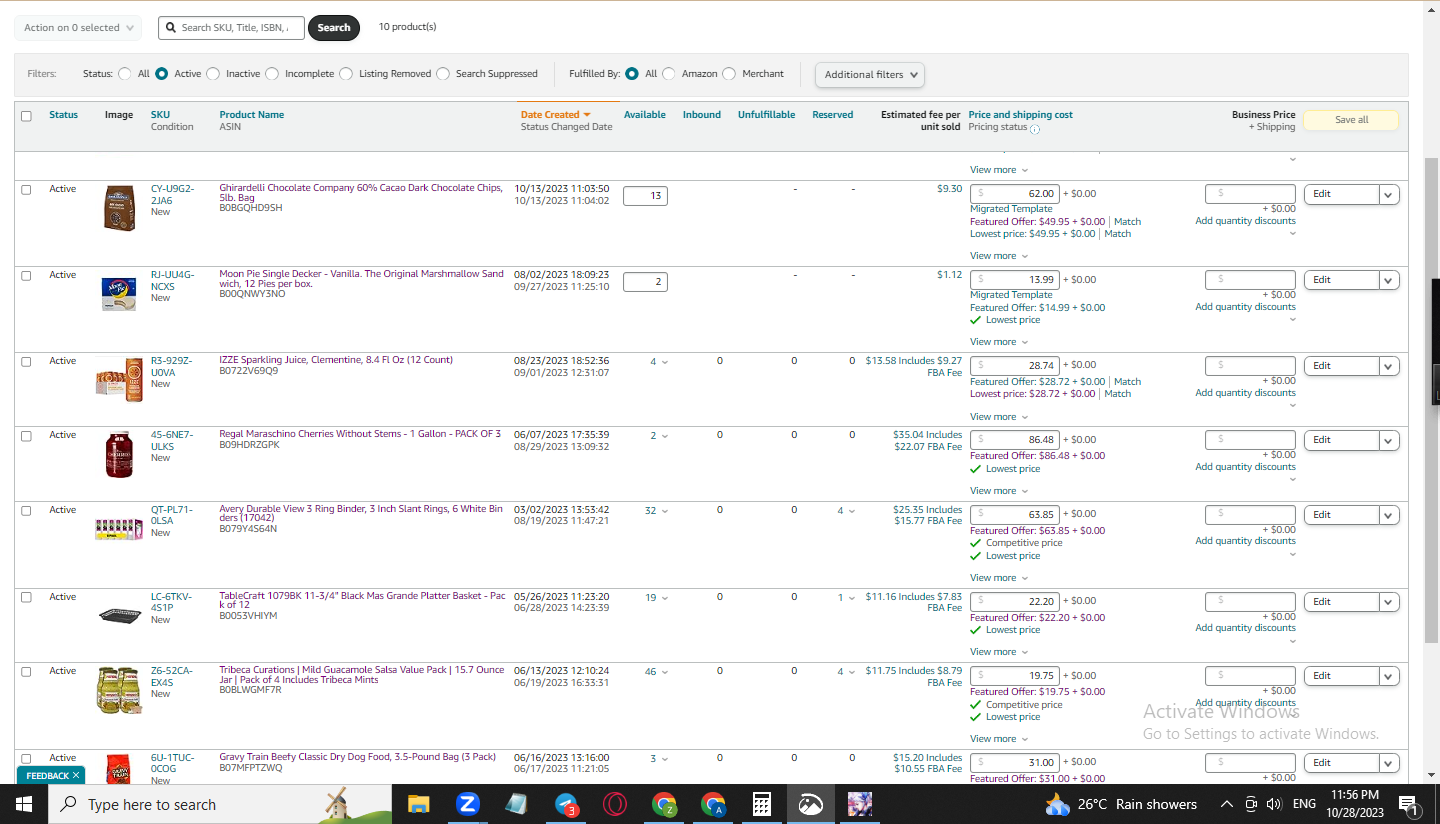Select the Listing Removed status filter
The height and width of the screenshot is (824, 1440).
346,73
